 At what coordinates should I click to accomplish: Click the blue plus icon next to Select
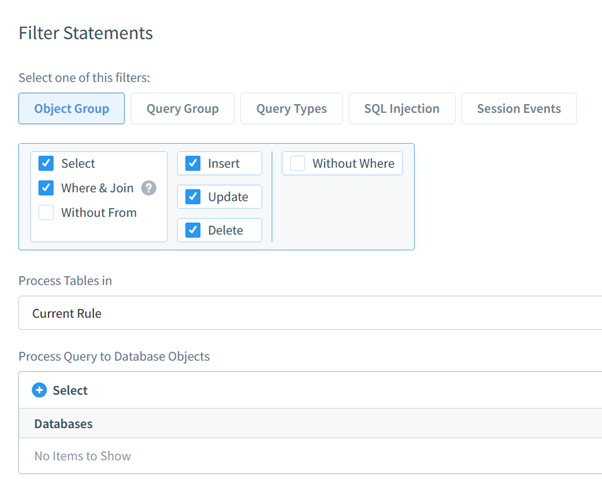point(39,390)
